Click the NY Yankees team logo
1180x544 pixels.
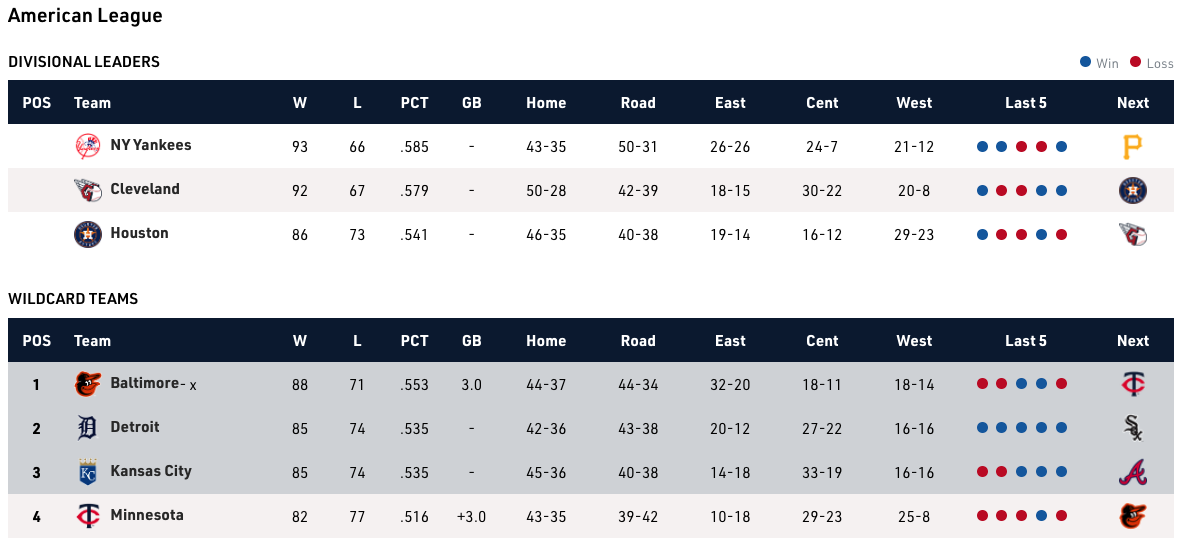[x=88, y=146]
